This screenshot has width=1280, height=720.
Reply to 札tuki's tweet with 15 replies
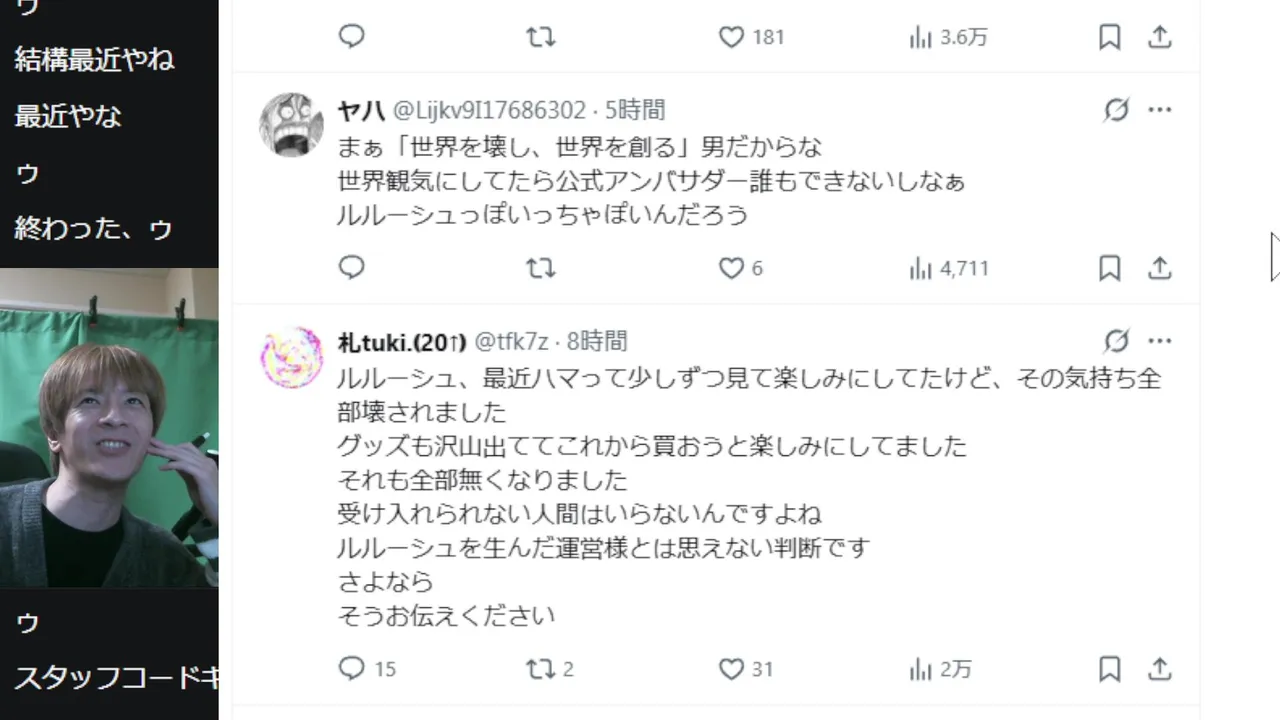pyautogui.click(x=352, y=668)
